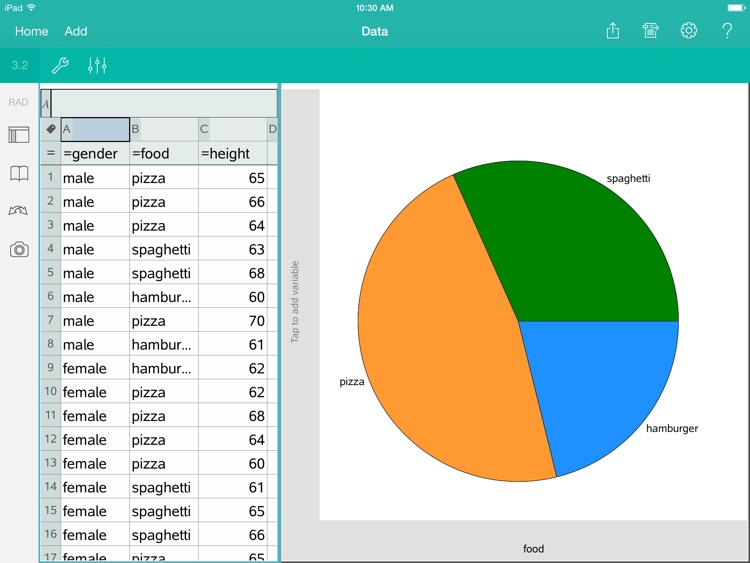This screenshot has width=750, height=563.
Task: Tap the Add button
Action: [x=76, y=31]
